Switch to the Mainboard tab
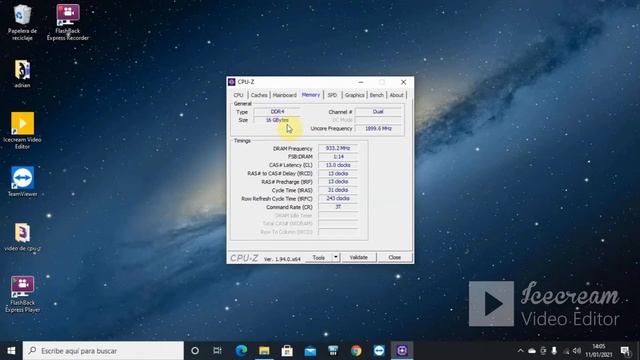The height and width of the screenshot is (360, 640). 284,95
